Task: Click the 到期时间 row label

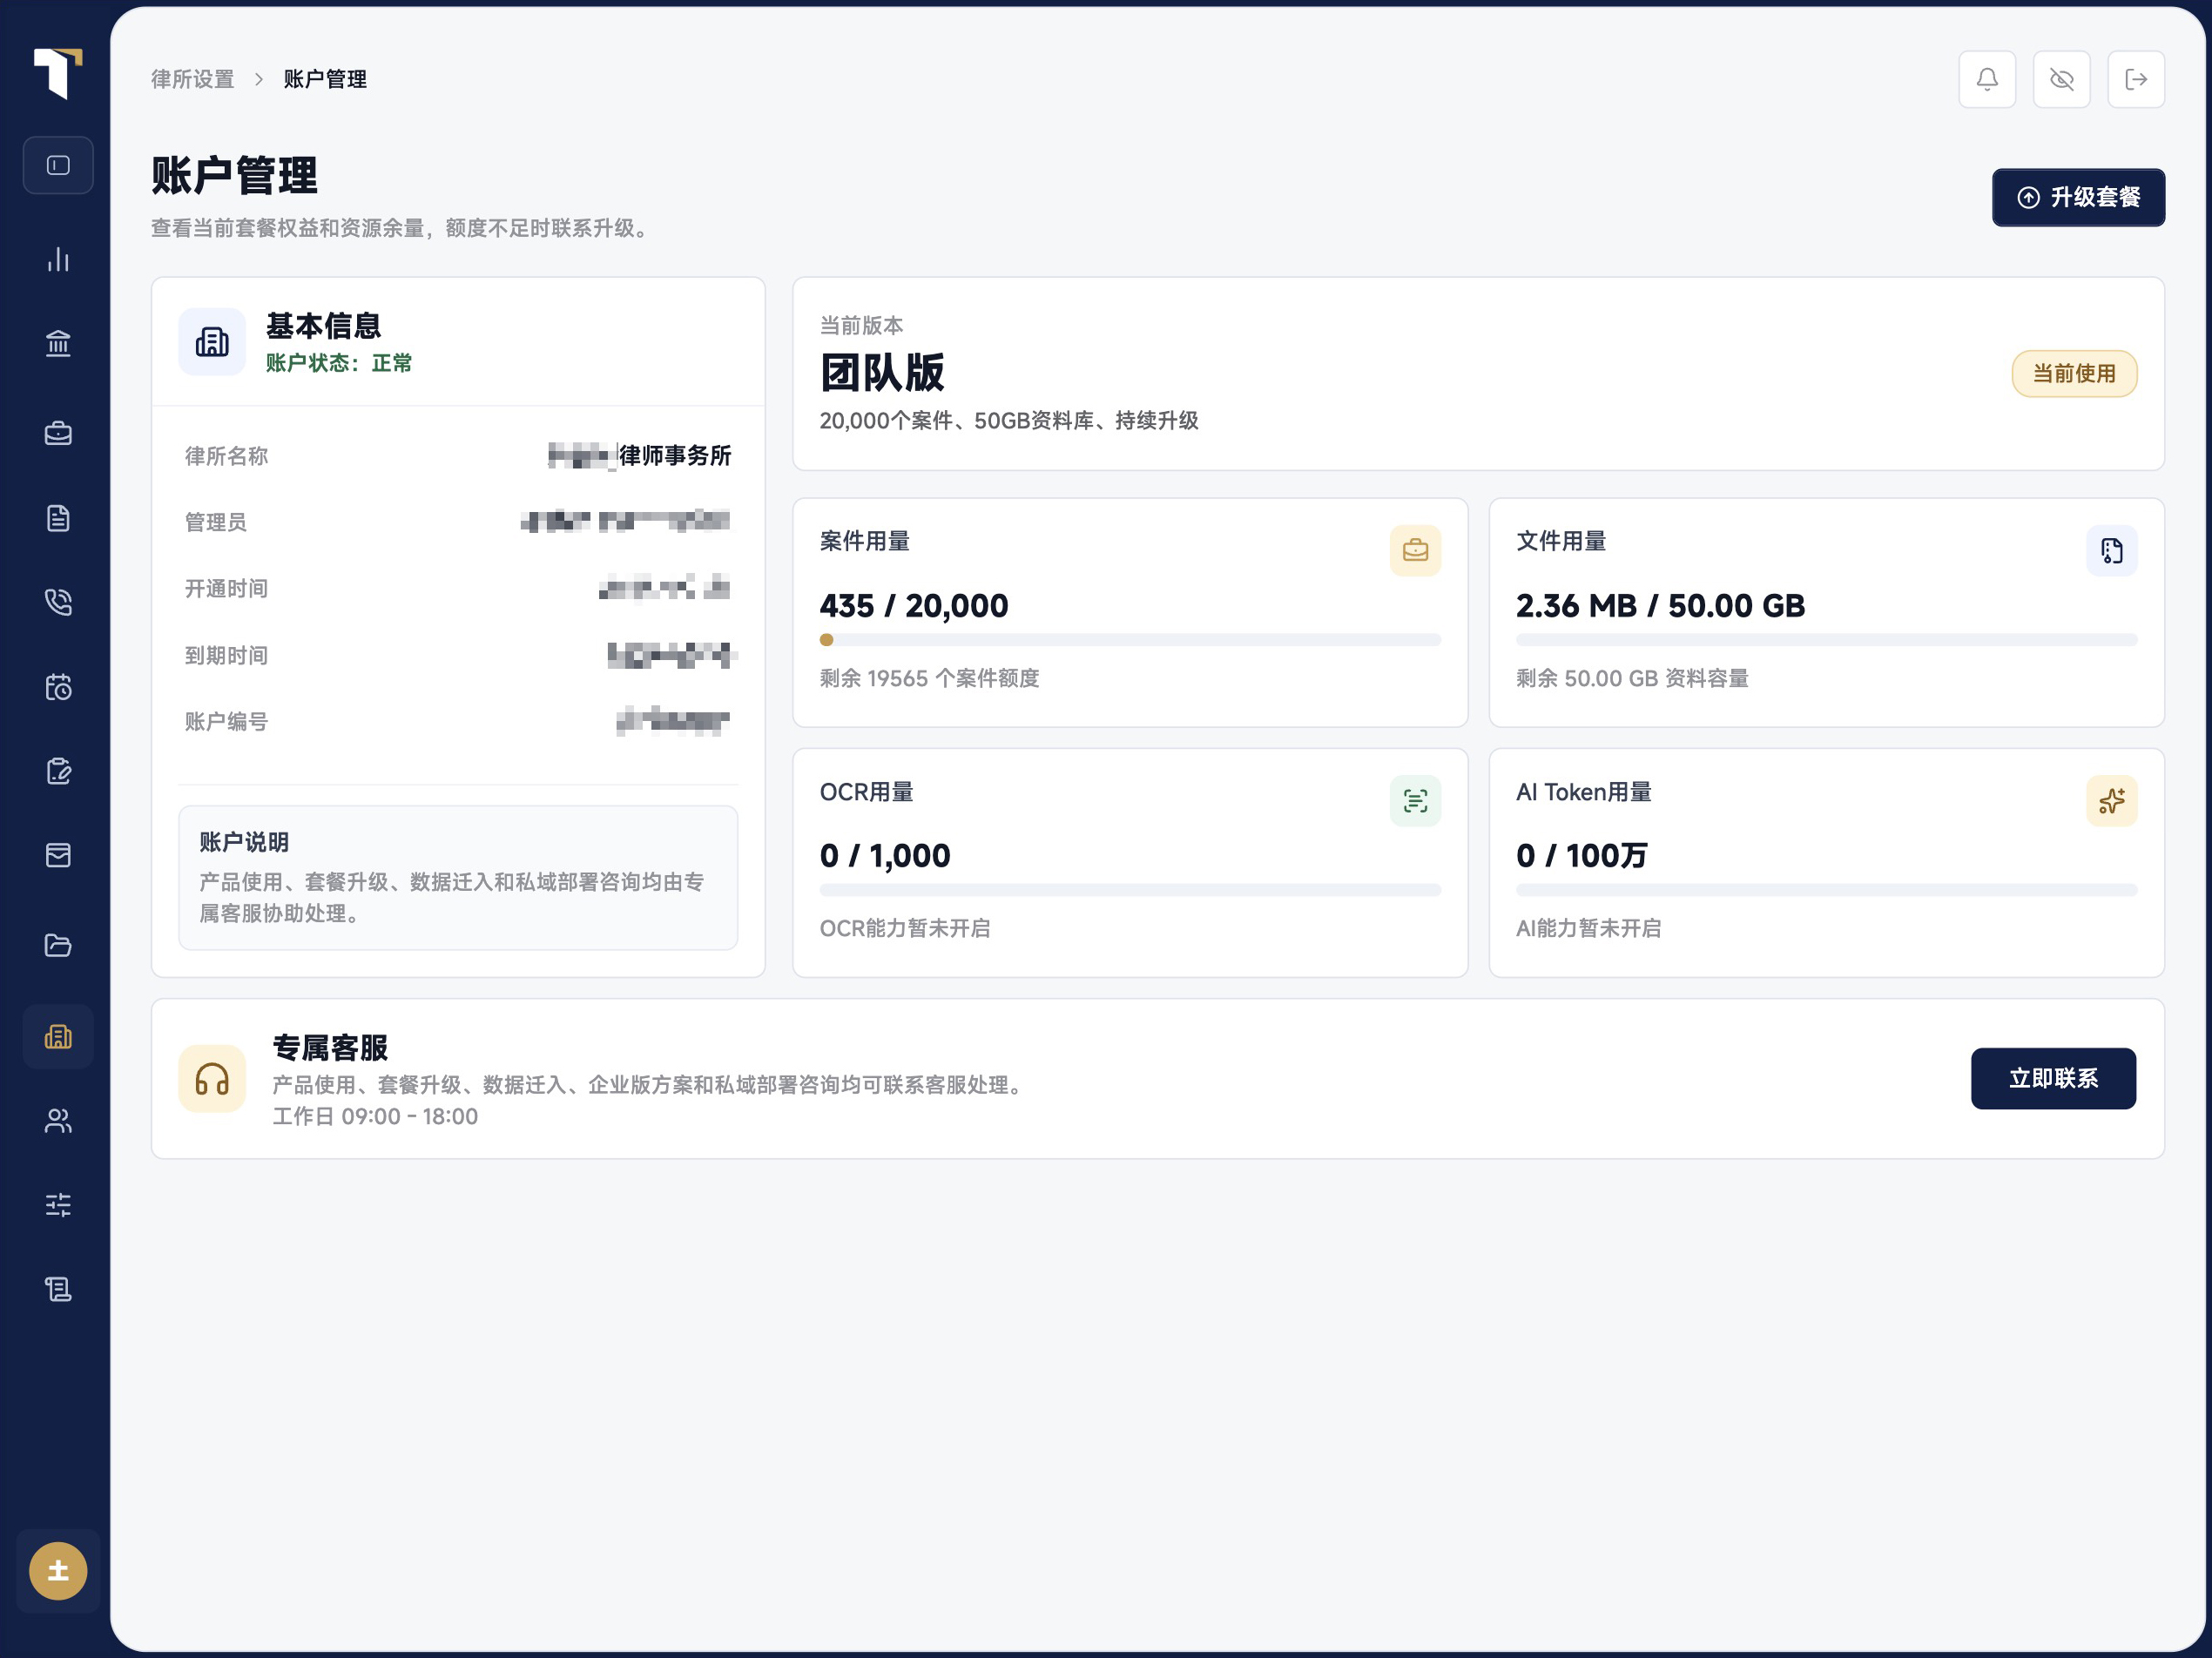Action: pos(226,656)
